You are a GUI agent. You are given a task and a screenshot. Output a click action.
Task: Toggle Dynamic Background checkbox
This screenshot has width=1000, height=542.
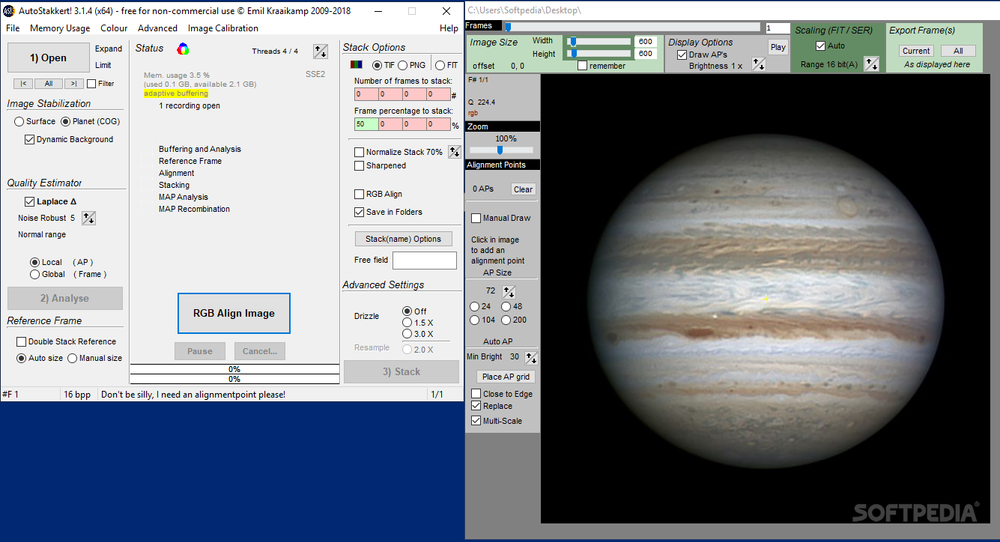(x=29, y=140)
